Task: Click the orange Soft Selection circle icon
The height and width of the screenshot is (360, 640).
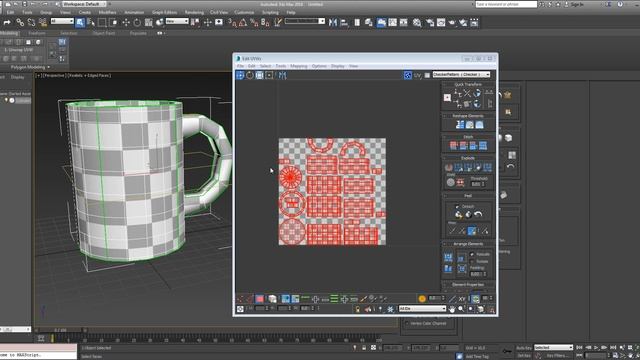Action: 422,299
